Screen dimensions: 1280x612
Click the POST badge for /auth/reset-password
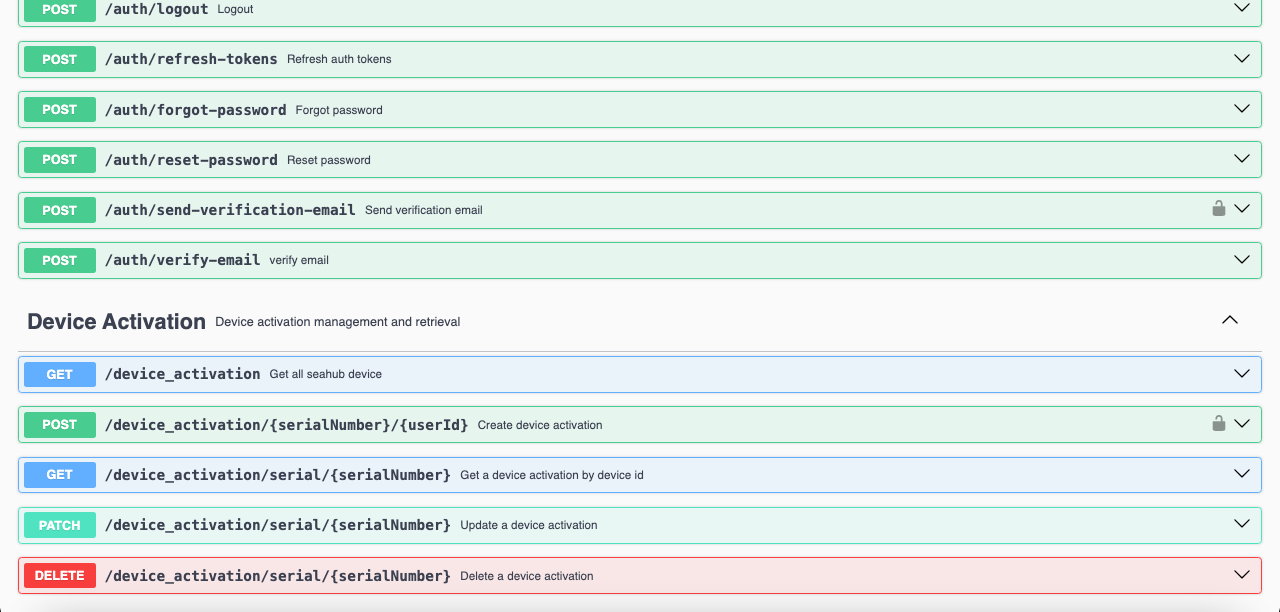click(x=60, y=160)
